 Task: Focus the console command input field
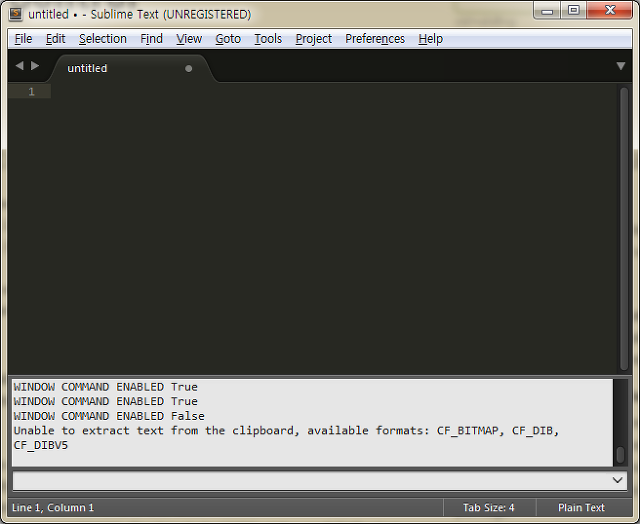pyautogui.click(x=320, y=481)
